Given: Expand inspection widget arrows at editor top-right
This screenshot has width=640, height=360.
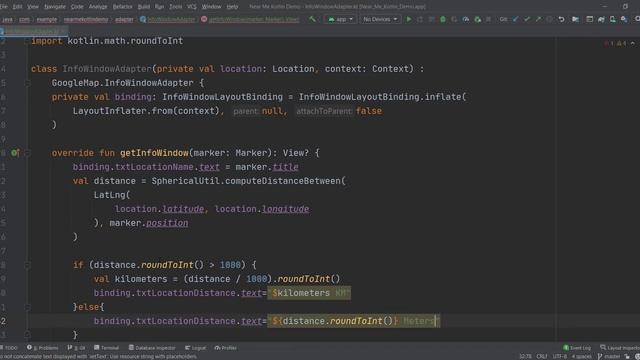Looking at the screenshot, I should point(633,43).
